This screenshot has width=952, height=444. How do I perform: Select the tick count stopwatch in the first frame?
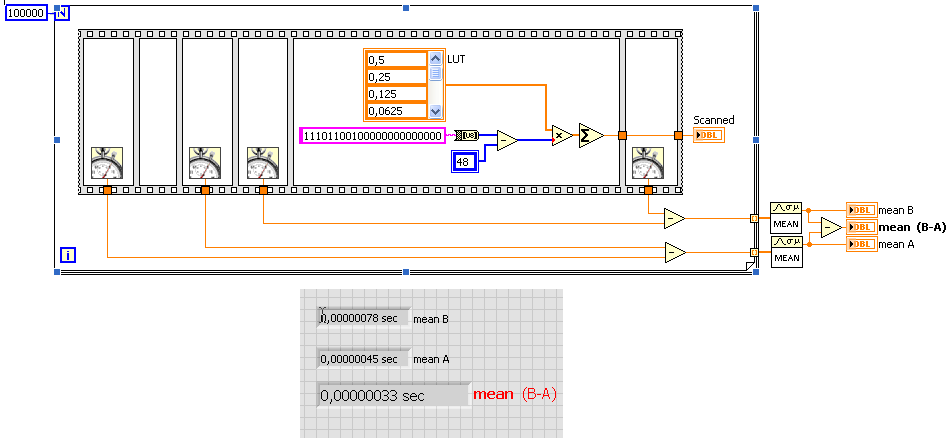click(107, 163)
